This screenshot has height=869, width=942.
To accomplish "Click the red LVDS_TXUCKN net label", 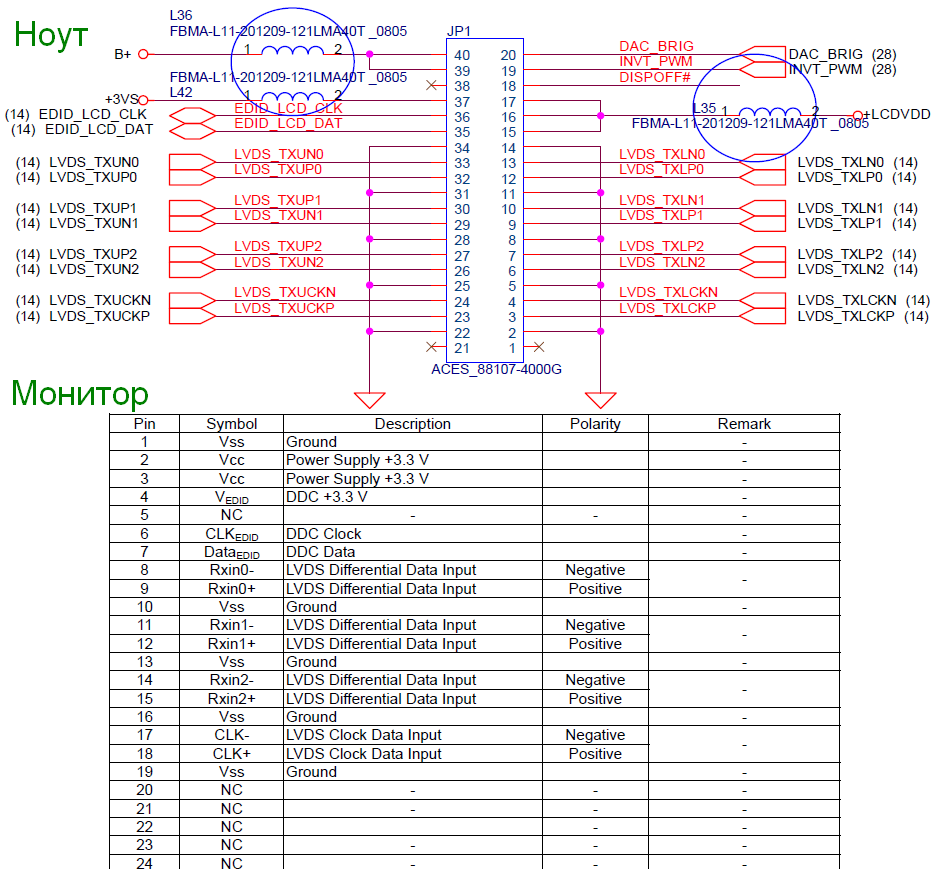I will pyautogui.click(x=285, y=292).
